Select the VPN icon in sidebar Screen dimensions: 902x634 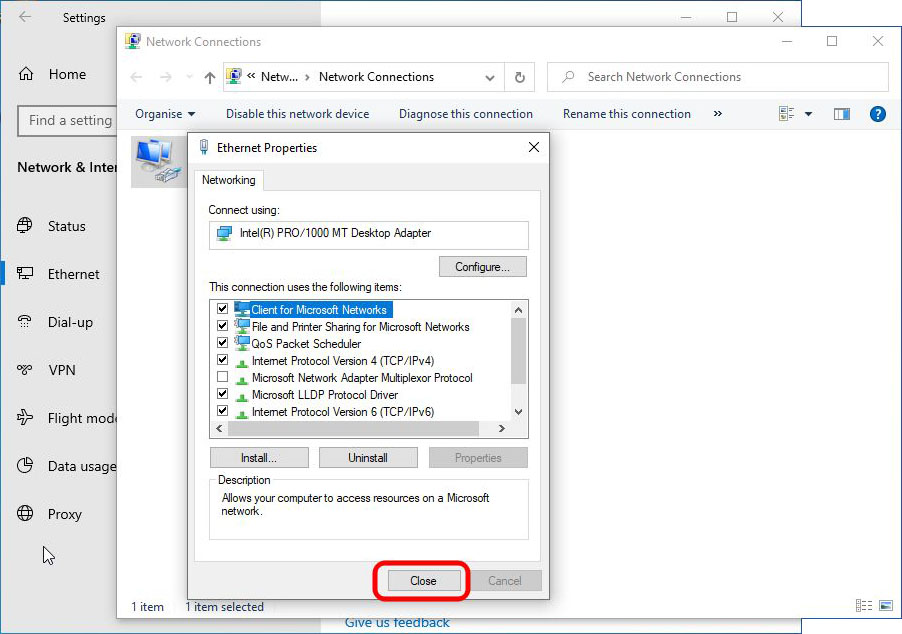coord(26,370)
